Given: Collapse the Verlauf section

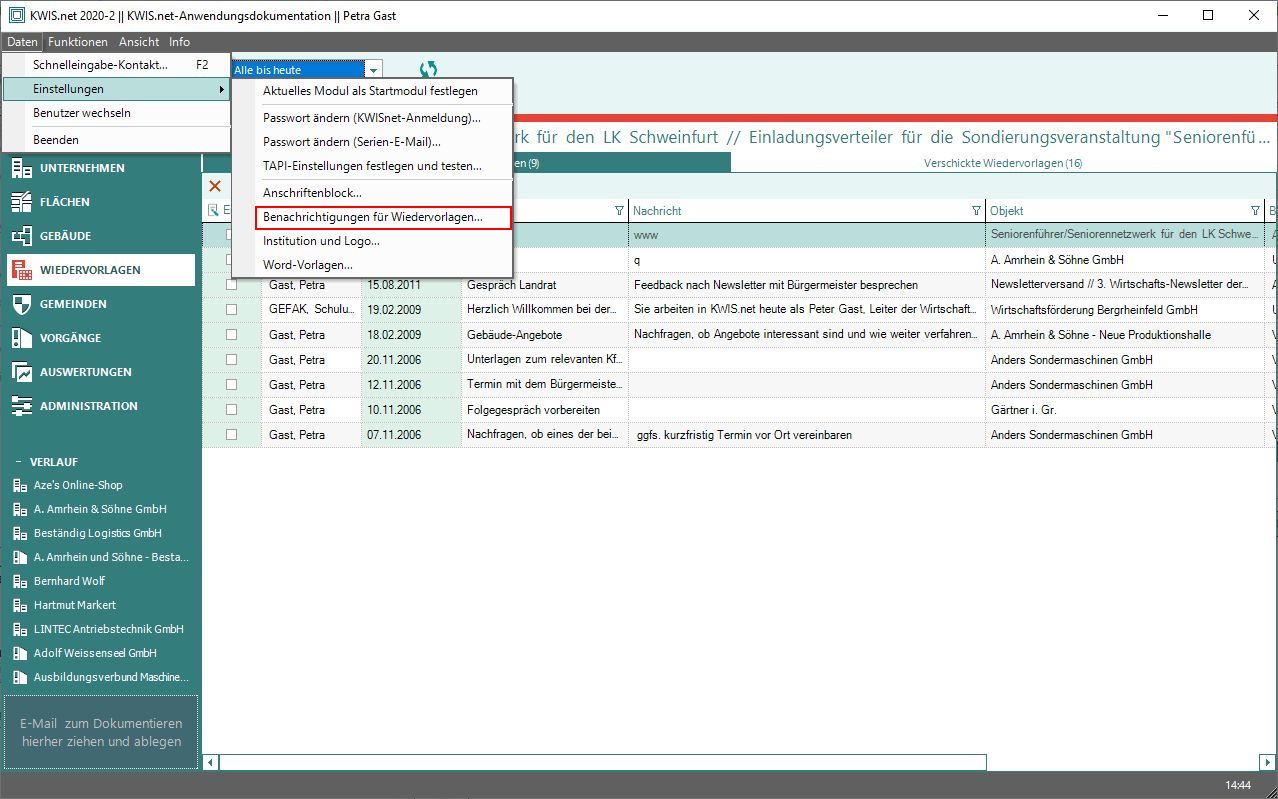Looking at the screenshot, I should (x=18, y=462).
